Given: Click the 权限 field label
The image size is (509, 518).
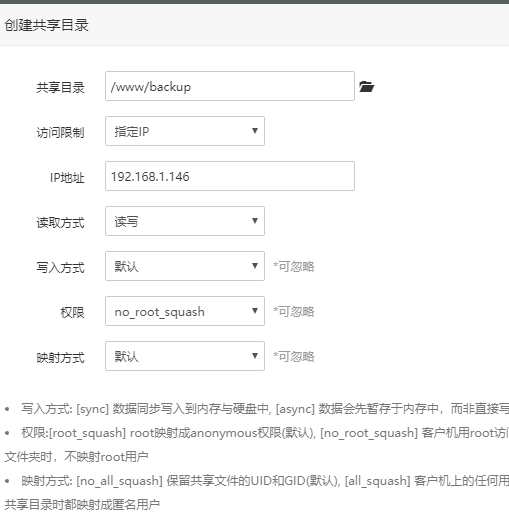Looking at the screenshot, I should [x=72, y=313].
